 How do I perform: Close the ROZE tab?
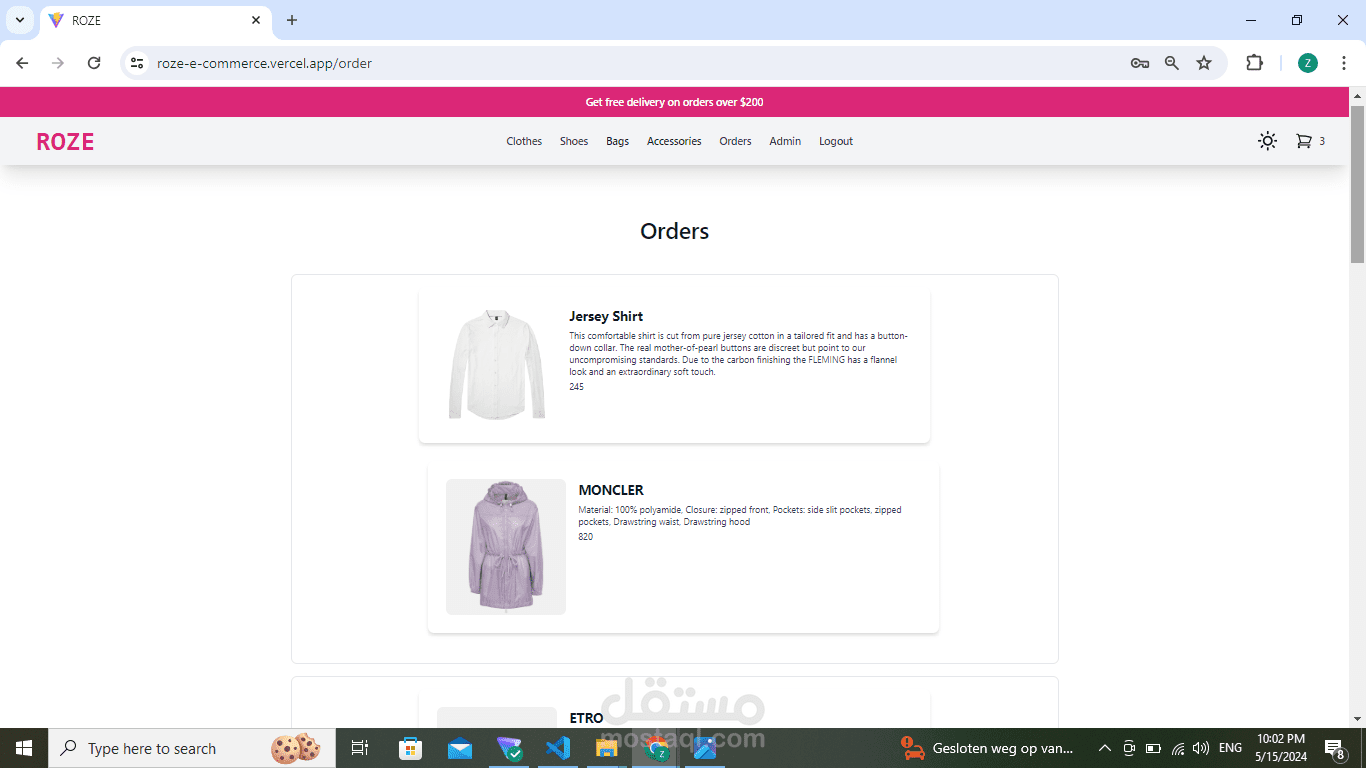coord(256,20)
